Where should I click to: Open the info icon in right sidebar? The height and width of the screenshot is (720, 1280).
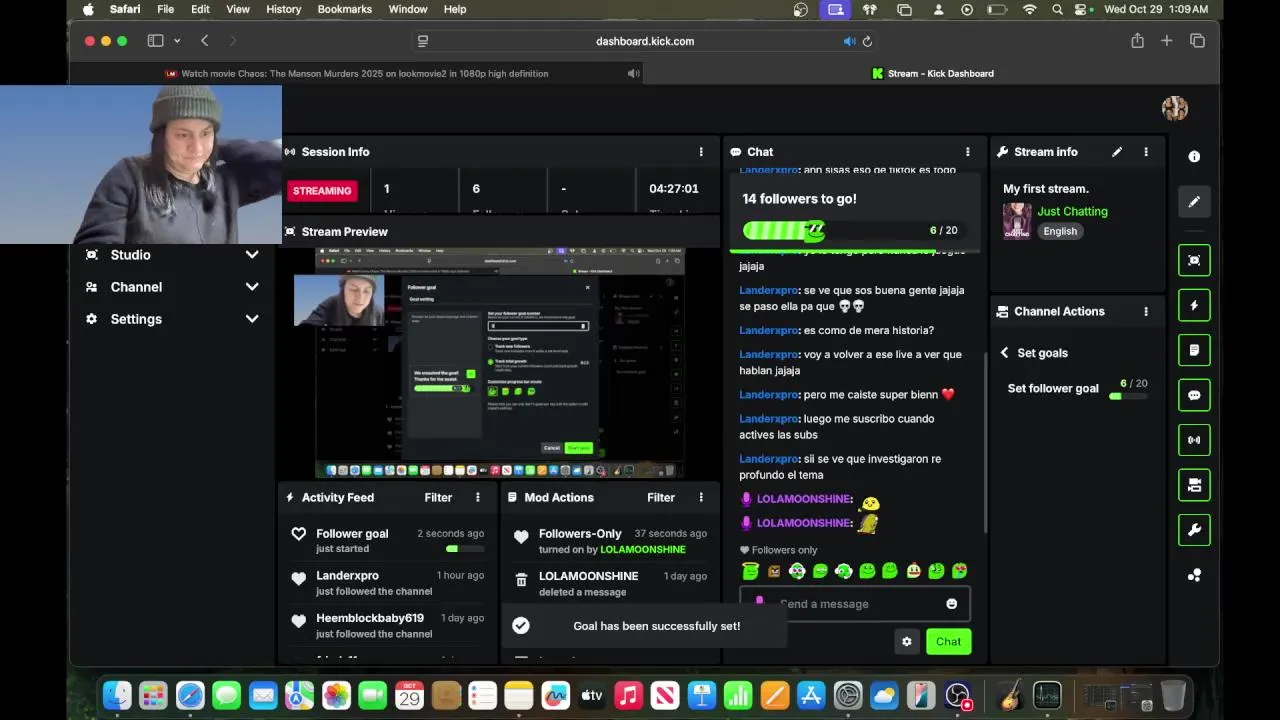[1194, 157]
